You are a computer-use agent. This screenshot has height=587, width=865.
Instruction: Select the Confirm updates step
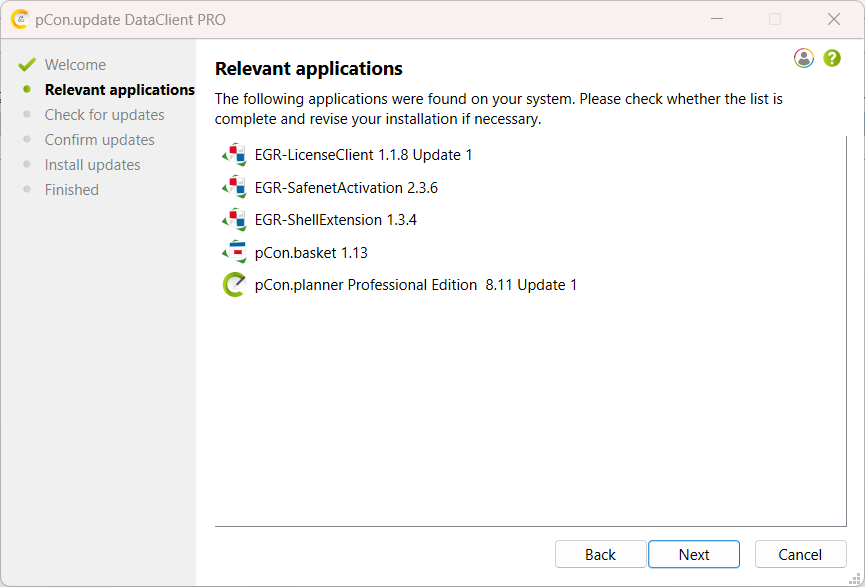click(x=99, y=140)
